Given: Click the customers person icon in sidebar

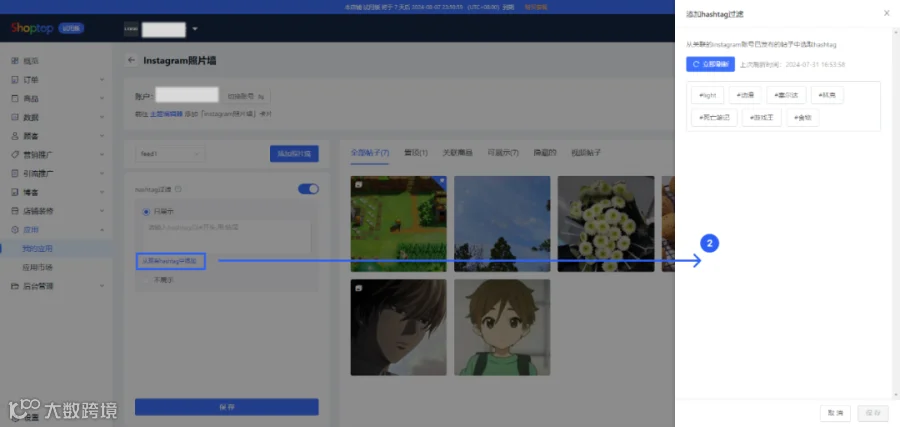Looking at the screenshot, I should (15, 136).
